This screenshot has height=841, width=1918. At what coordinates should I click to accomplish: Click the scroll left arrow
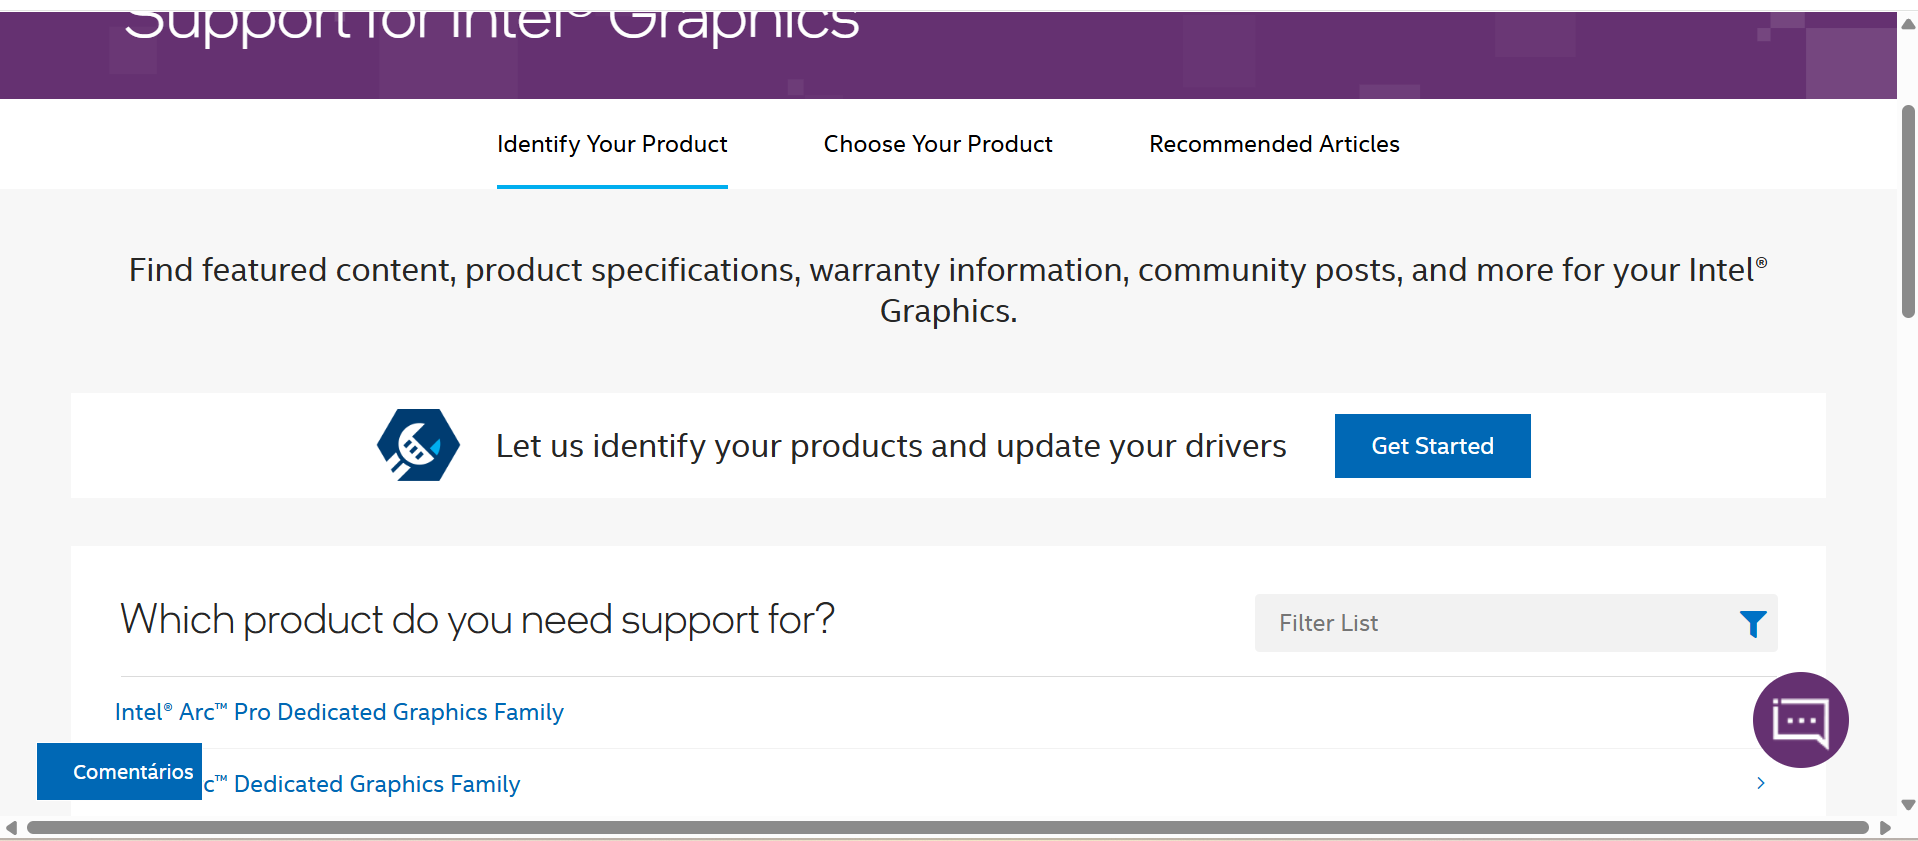tap(11, 827)
